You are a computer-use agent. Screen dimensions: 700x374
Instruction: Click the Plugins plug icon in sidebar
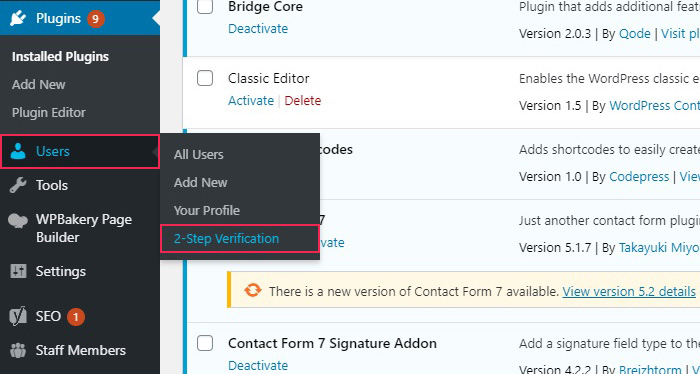18,19
